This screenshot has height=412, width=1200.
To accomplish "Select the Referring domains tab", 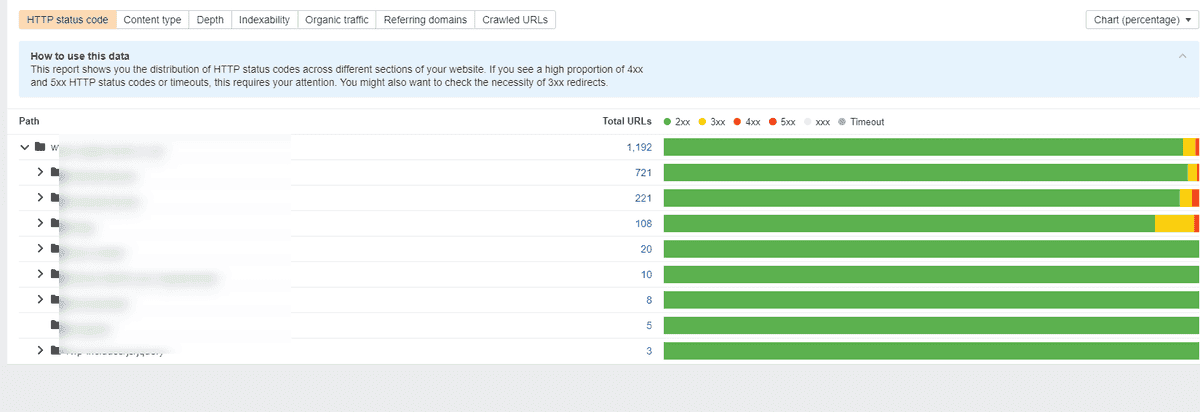I will pyautogui.click(x=425, y=20).
